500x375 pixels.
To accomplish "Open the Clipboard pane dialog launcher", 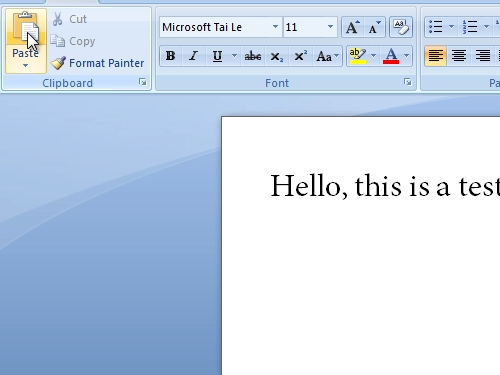I will pyautogui.click(x=143, y=82).
